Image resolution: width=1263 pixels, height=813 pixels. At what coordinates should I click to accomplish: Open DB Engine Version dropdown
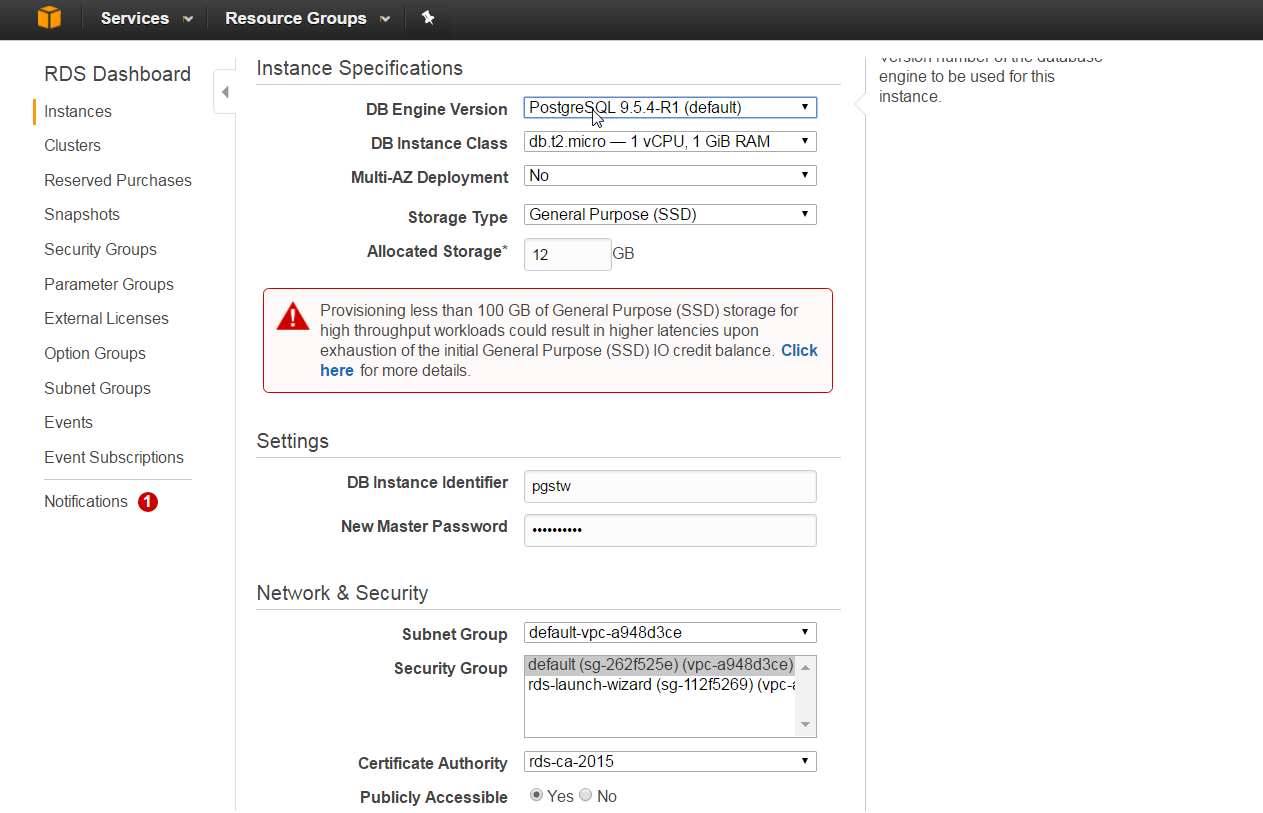[x=670, y=107]
